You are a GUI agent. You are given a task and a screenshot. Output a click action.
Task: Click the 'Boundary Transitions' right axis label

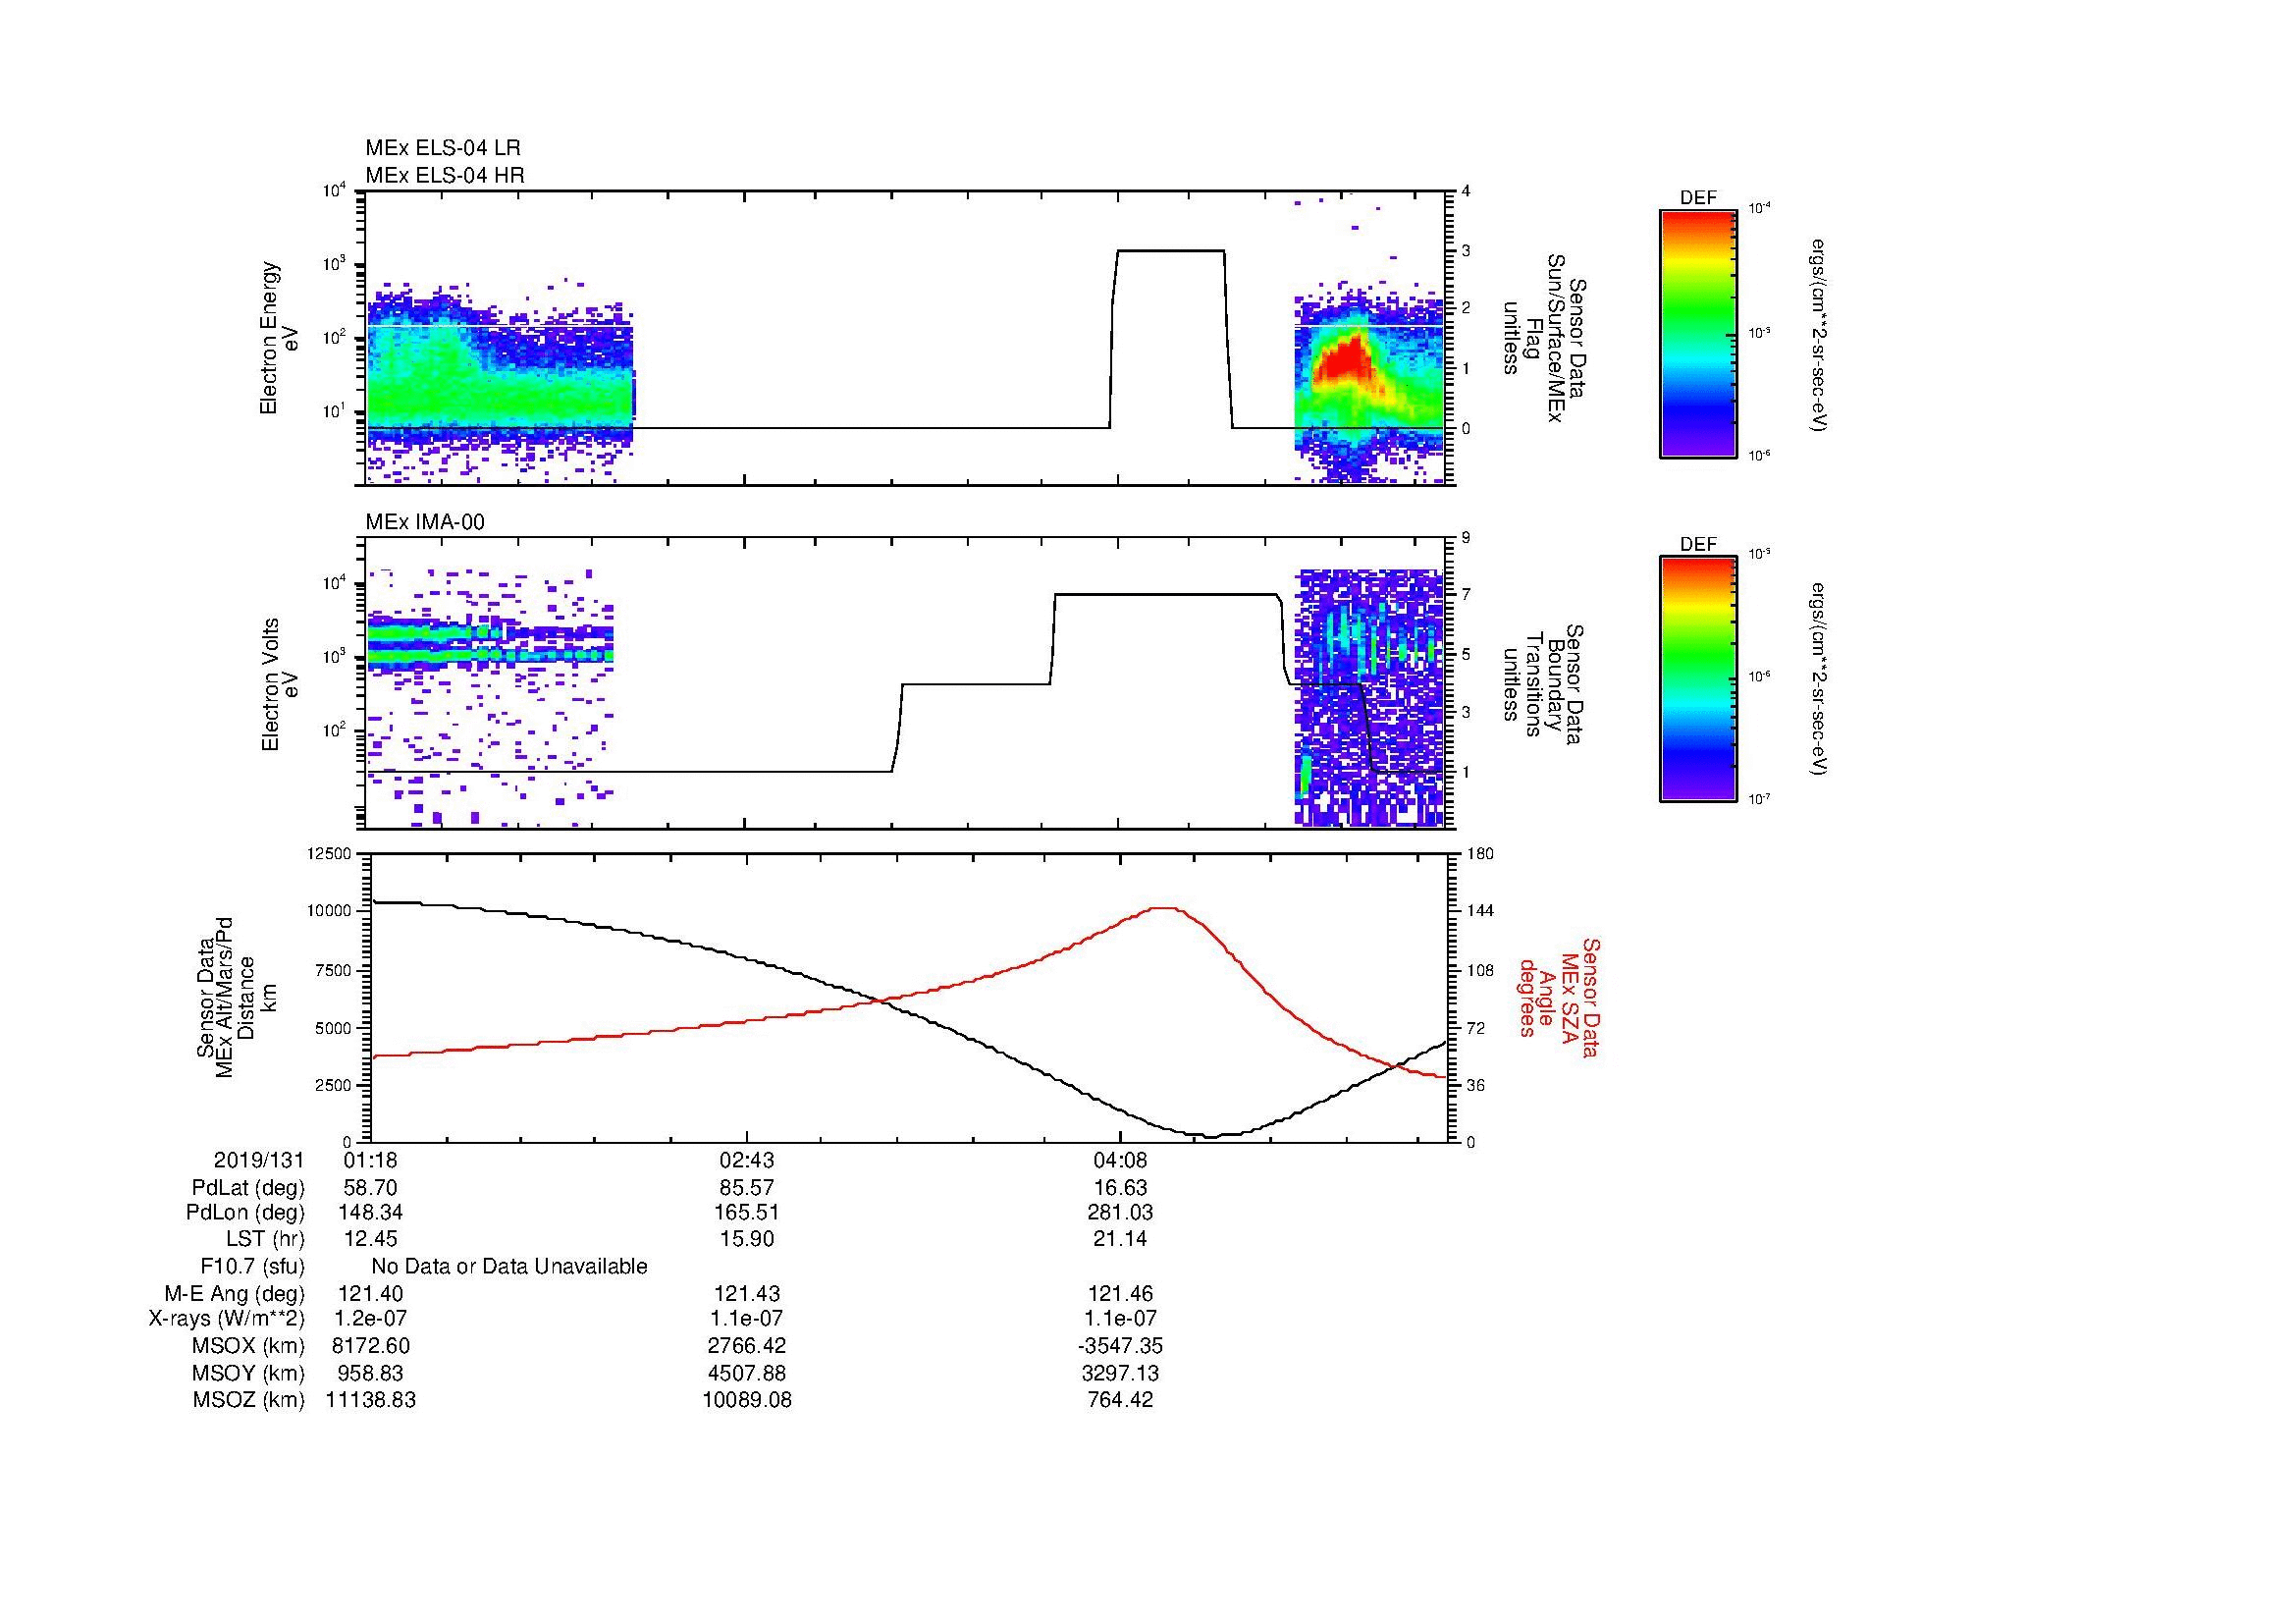coord(1543,685)
